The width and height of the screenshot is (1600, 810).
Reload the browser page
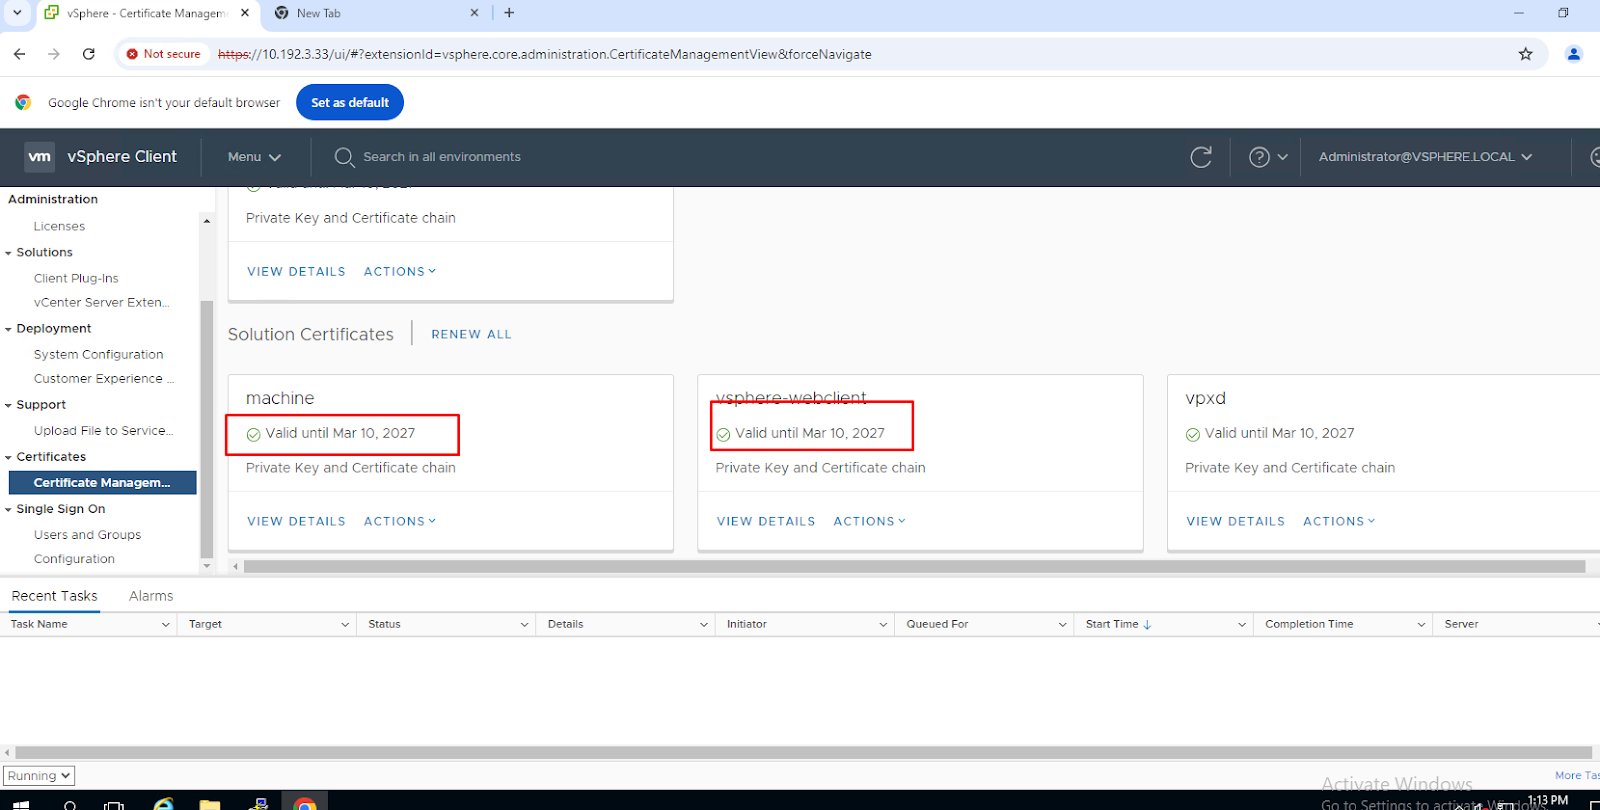pyautogui.click(x=89, y=54)
